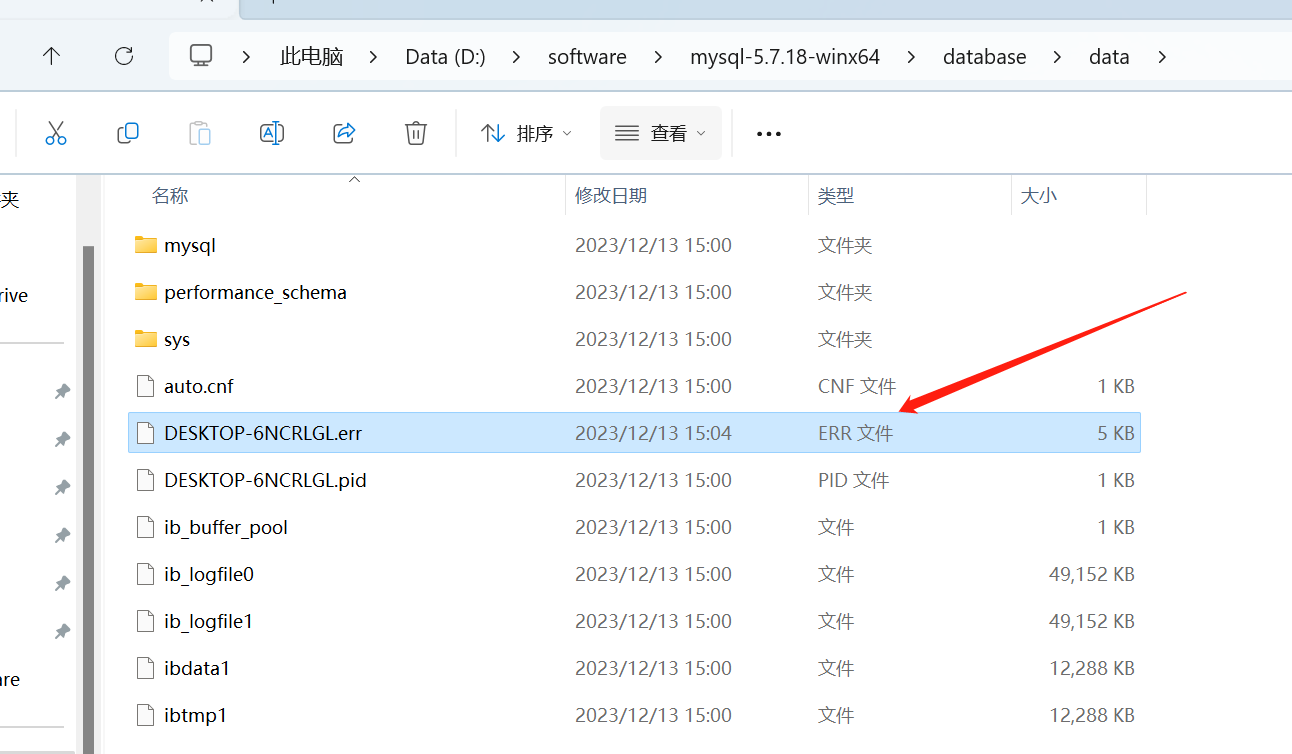This screenshot has height=754, width=1292.
Task: Click the data breadcrumb segment
Action: (1109, 57)
